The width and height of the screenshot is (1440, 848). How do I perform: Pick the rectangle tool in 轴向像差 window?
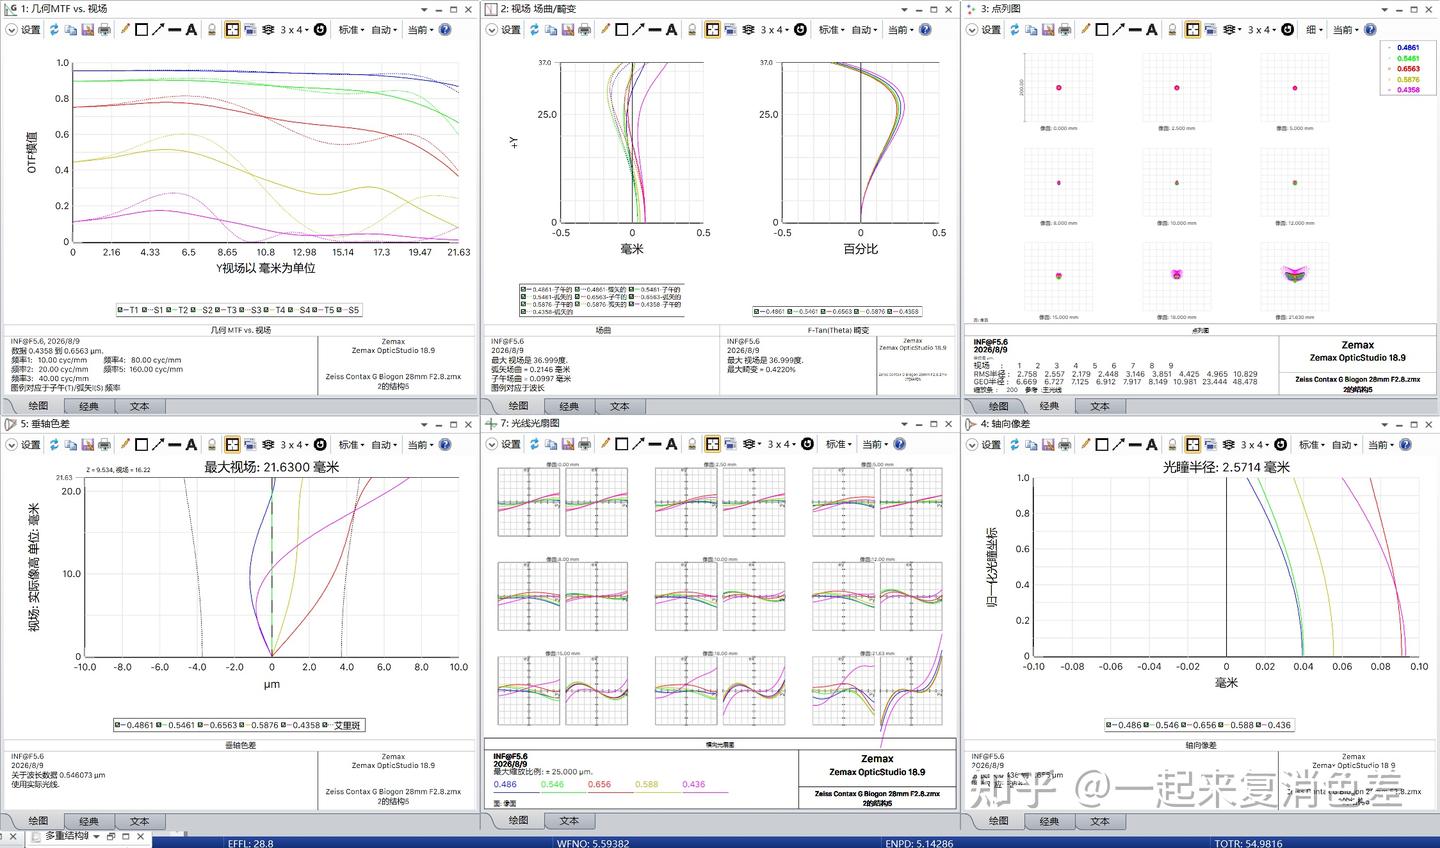(1101, 445)
